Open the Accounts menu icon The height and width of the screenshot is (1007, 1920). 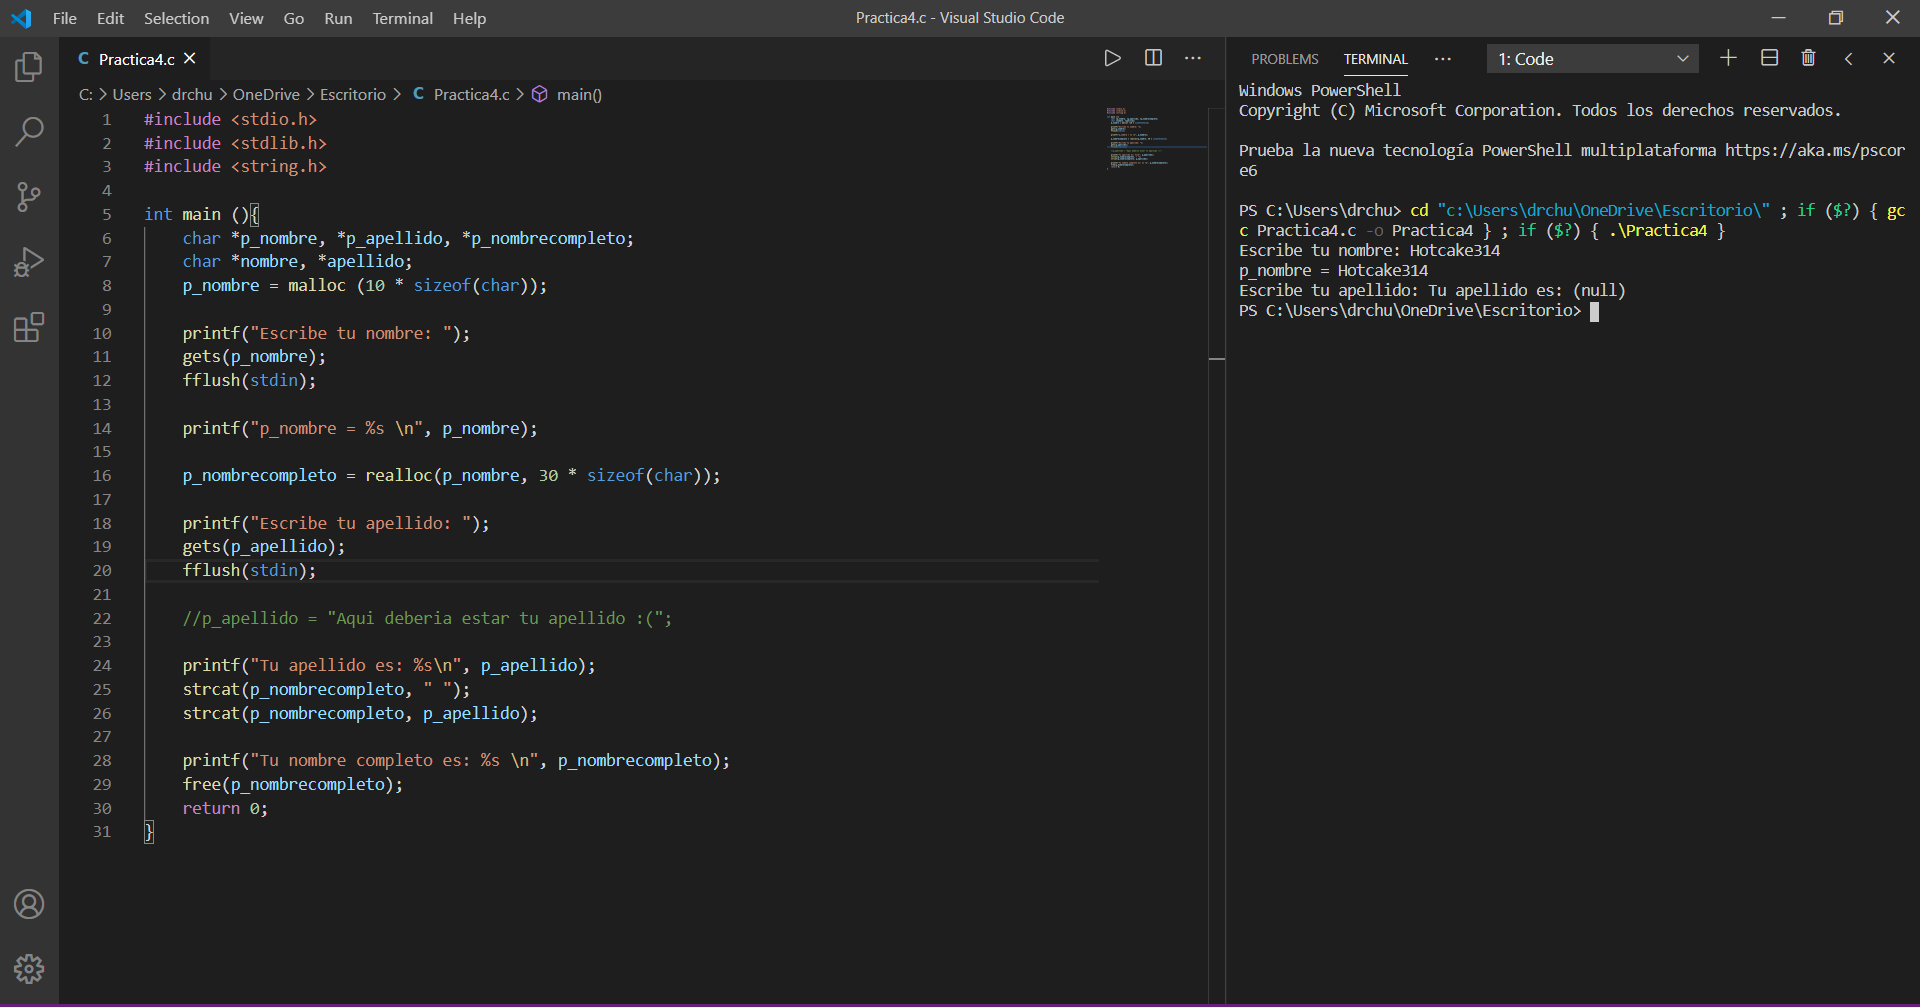click(29, 904)
